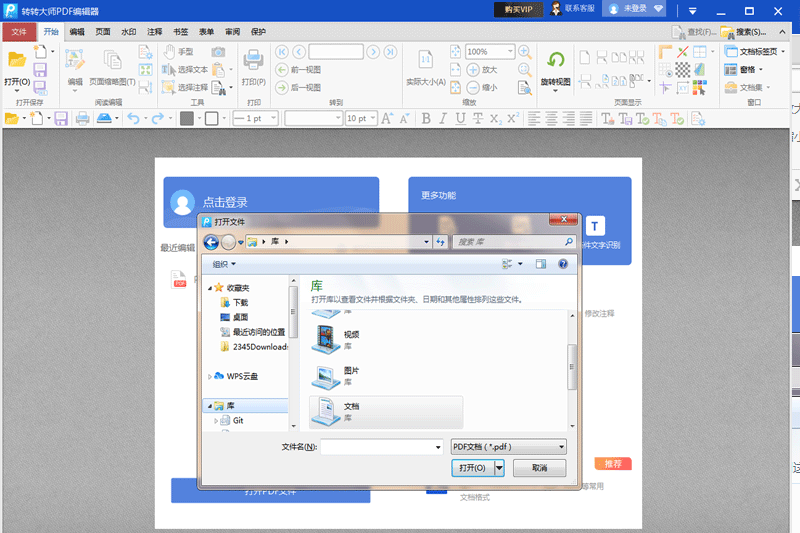Click Back arrow in Open File dialog
This screenshot has height=533, width=800.
coord(211,242)
